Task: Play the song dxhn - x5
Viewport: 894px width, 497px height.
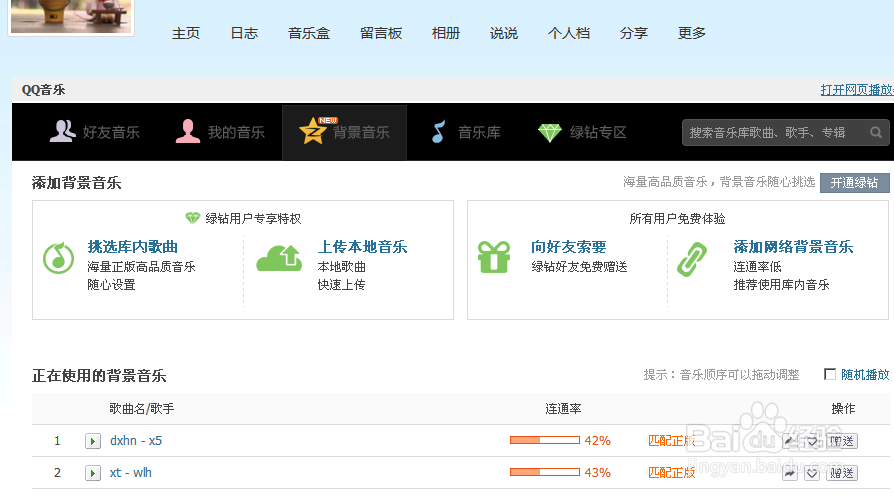Action: click(93, 441)
